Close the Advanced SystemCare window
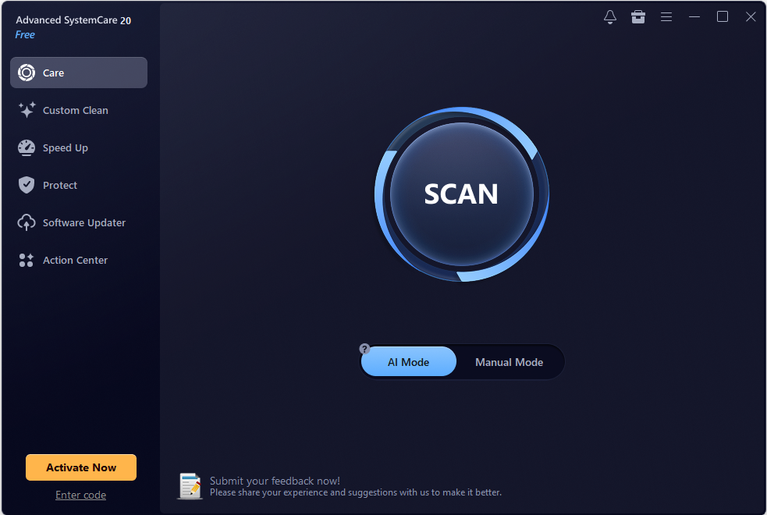Image resolution: width=767 pixels, height=515 pixels. click(750, 17)
